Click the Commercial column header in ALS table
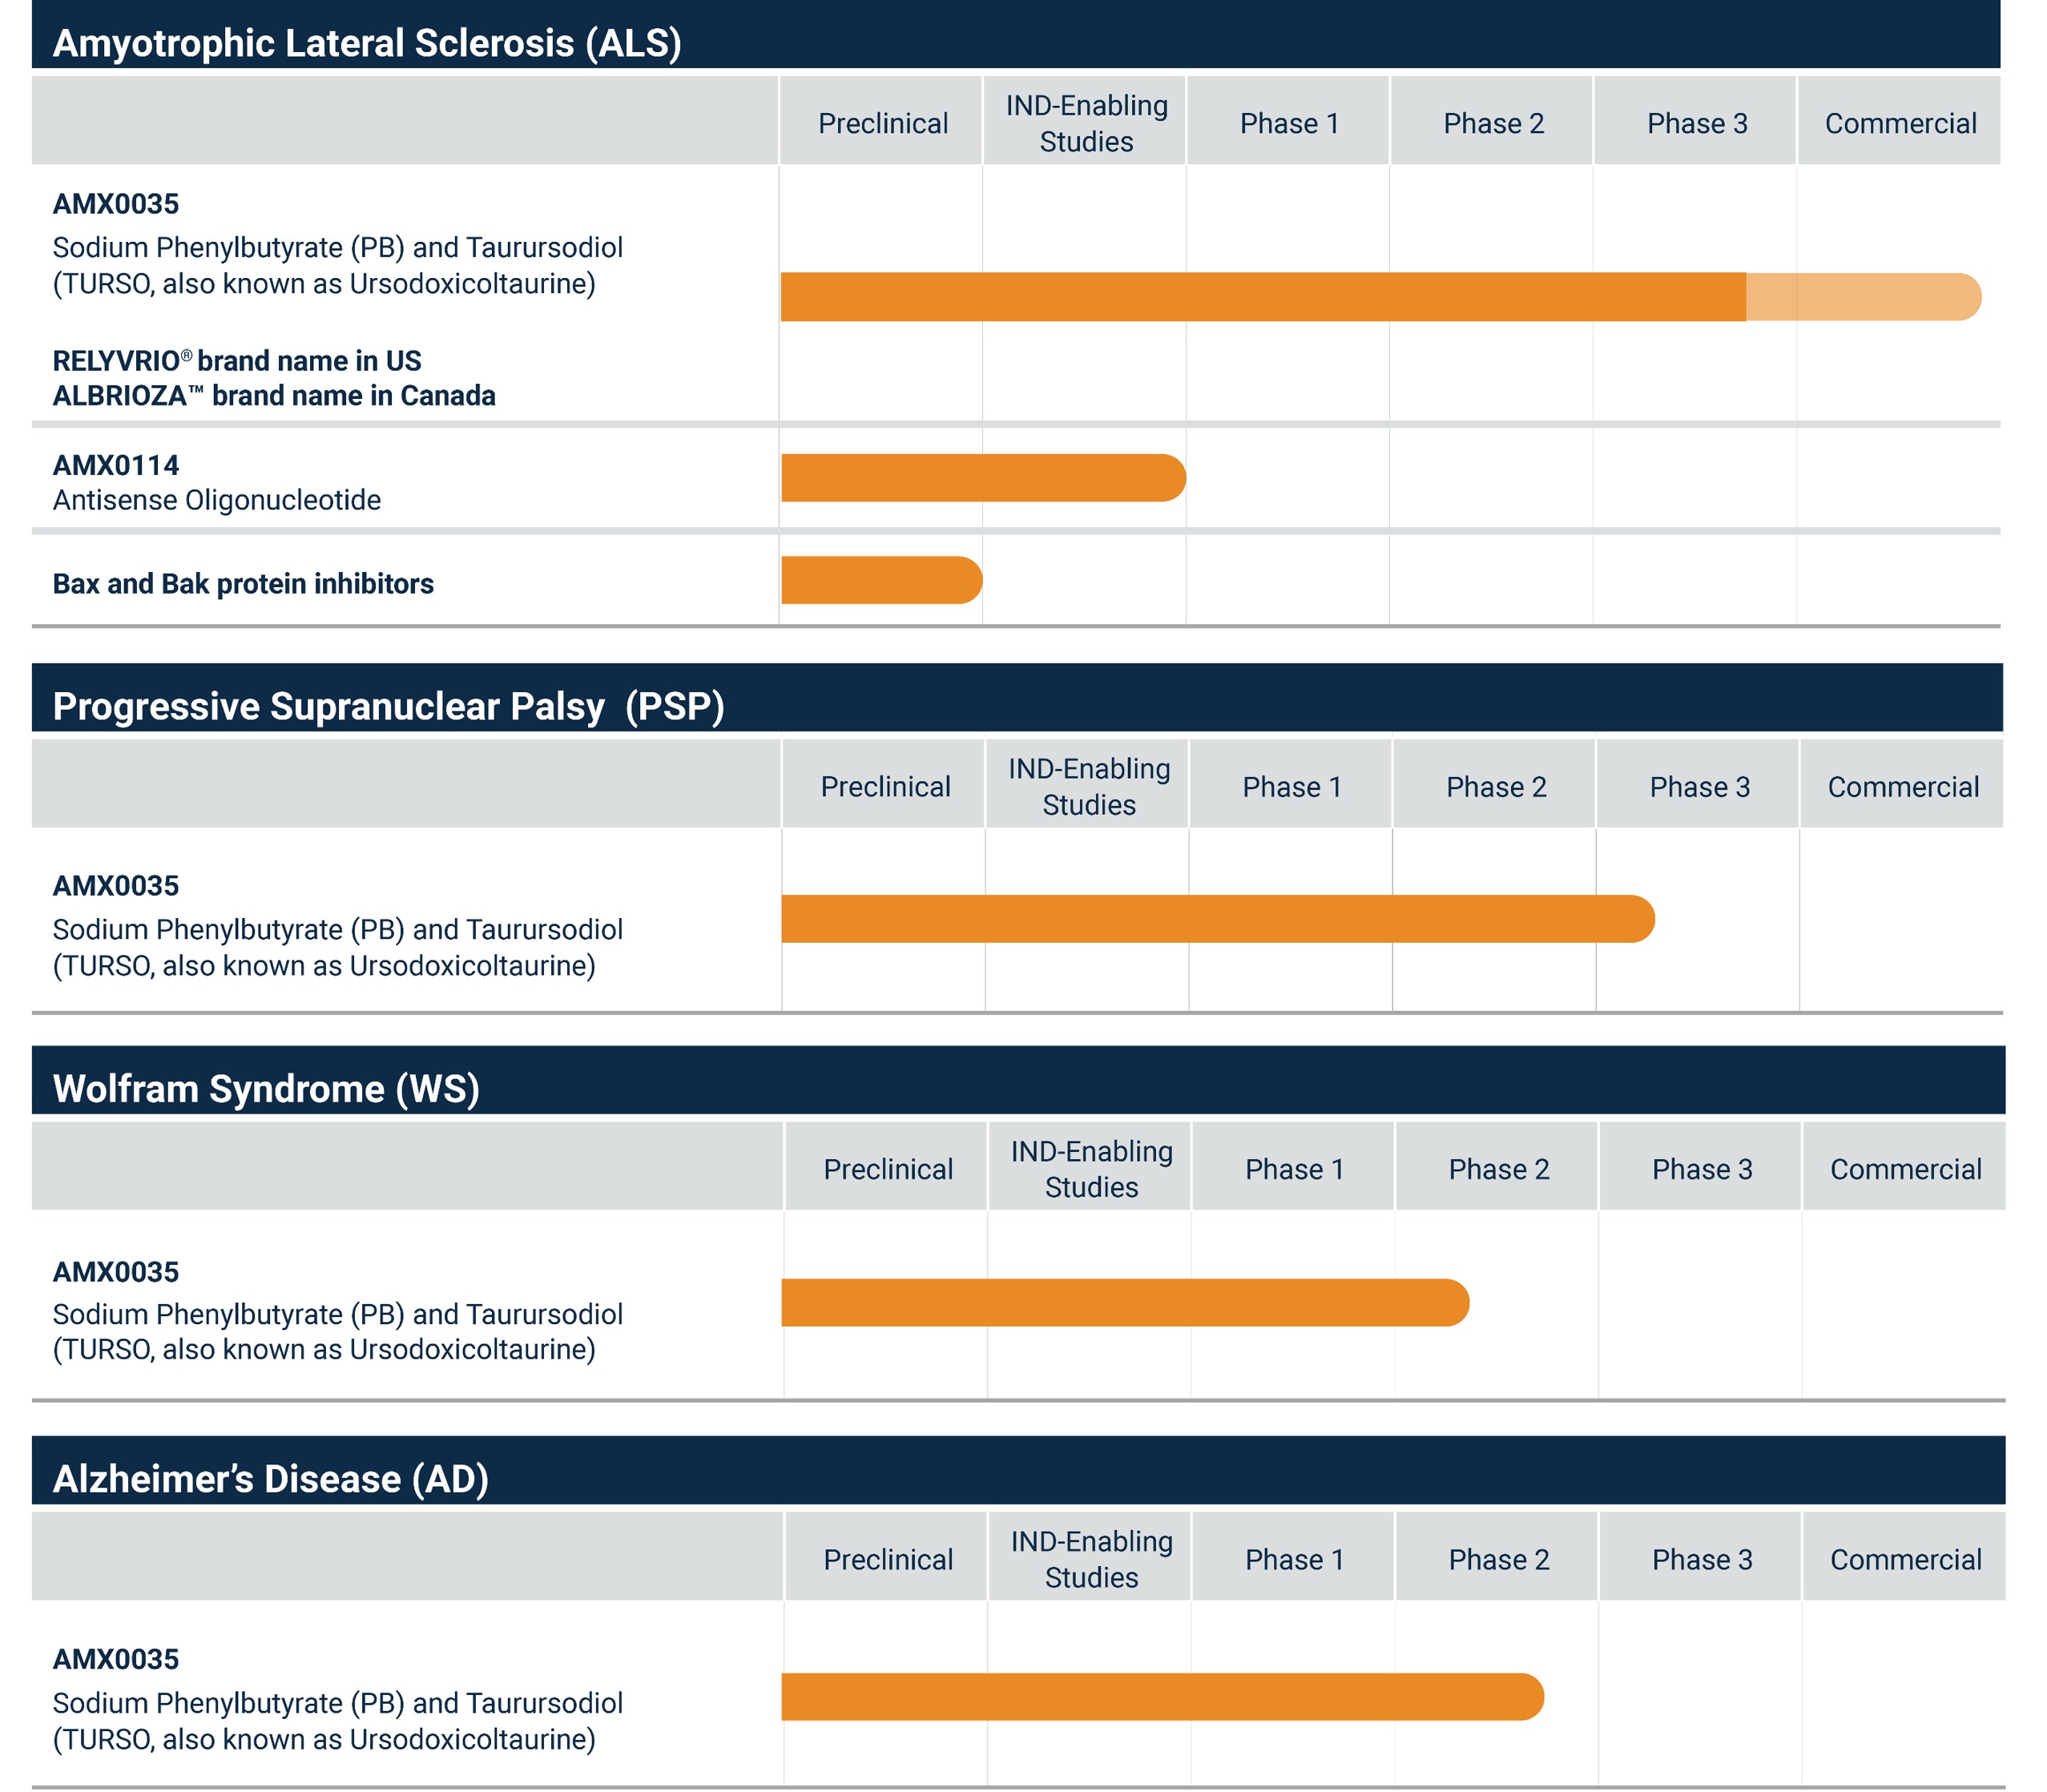Viewport: 2047px width, 1792px height. (1900, 123)
